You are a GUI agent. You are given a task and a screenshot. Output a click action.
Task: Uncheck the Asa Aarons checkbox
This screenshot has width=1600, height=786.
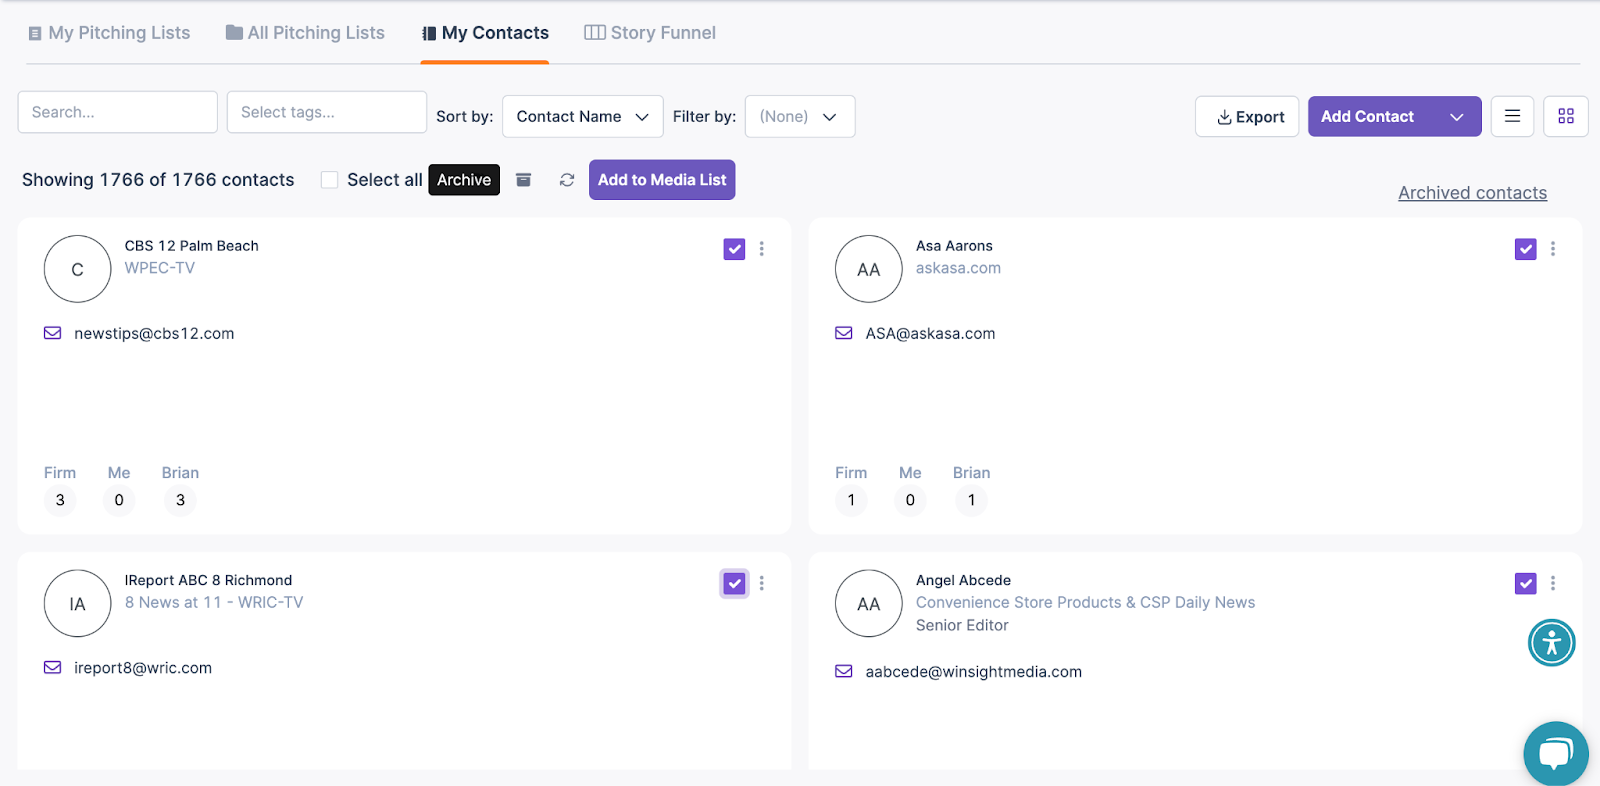tap(1525, 249)
